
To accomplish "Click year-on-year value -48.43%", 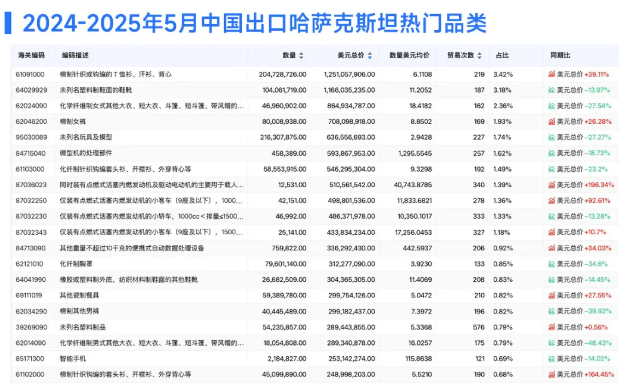I will [598, 343].
